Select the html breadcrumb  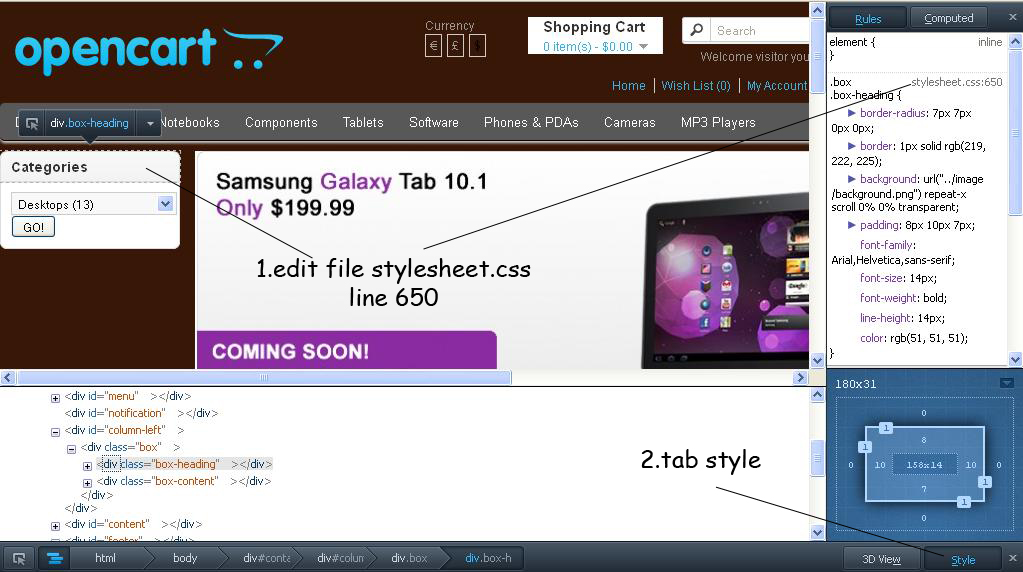[x=105, y=558]
